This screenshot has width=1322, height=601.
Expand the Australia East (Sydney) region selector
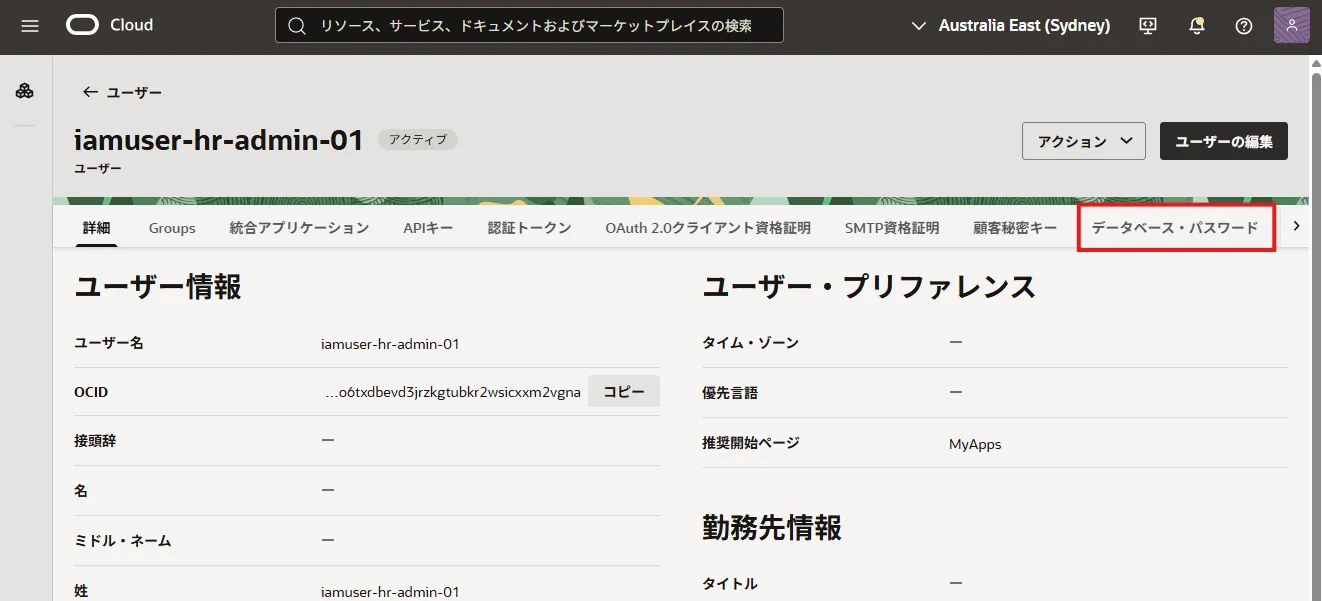1010,26
